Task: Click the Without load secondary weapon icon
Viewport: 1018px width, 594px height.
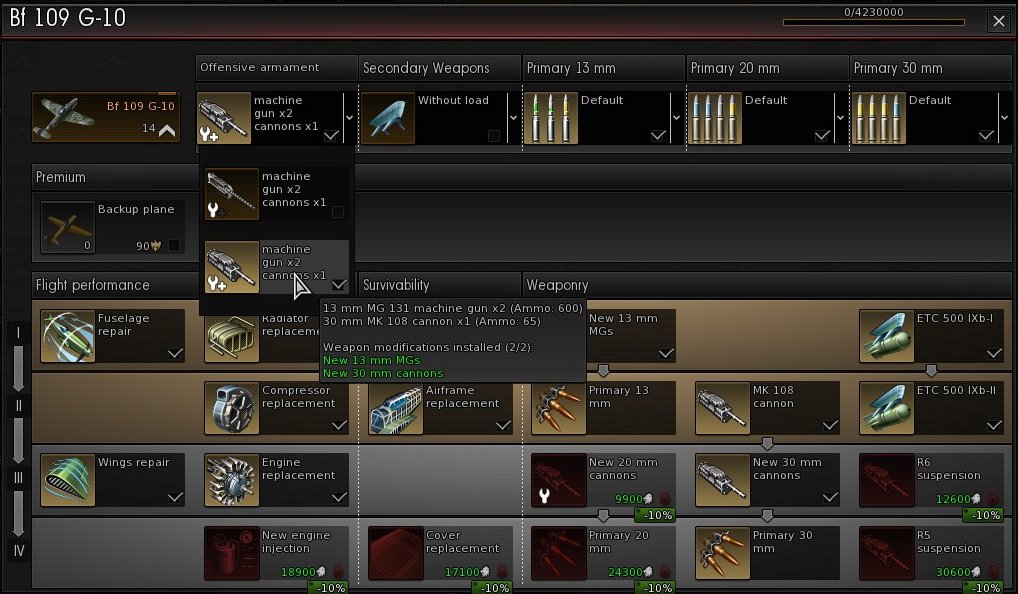Action: tap(388, 118)
